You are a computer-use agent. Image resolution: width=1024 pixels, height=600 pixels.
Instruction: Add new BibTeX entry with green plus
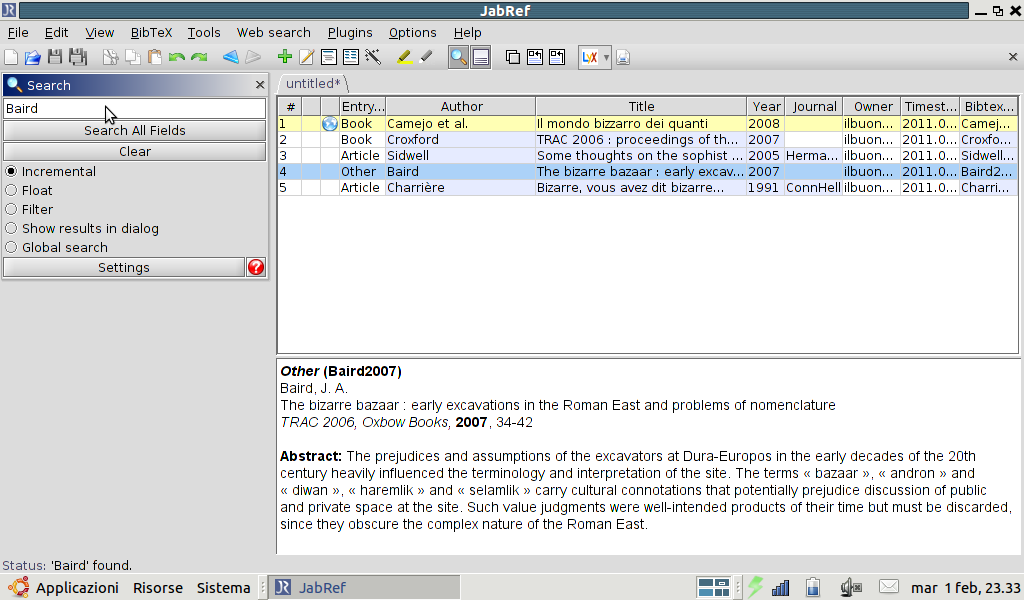coord(284,57)
